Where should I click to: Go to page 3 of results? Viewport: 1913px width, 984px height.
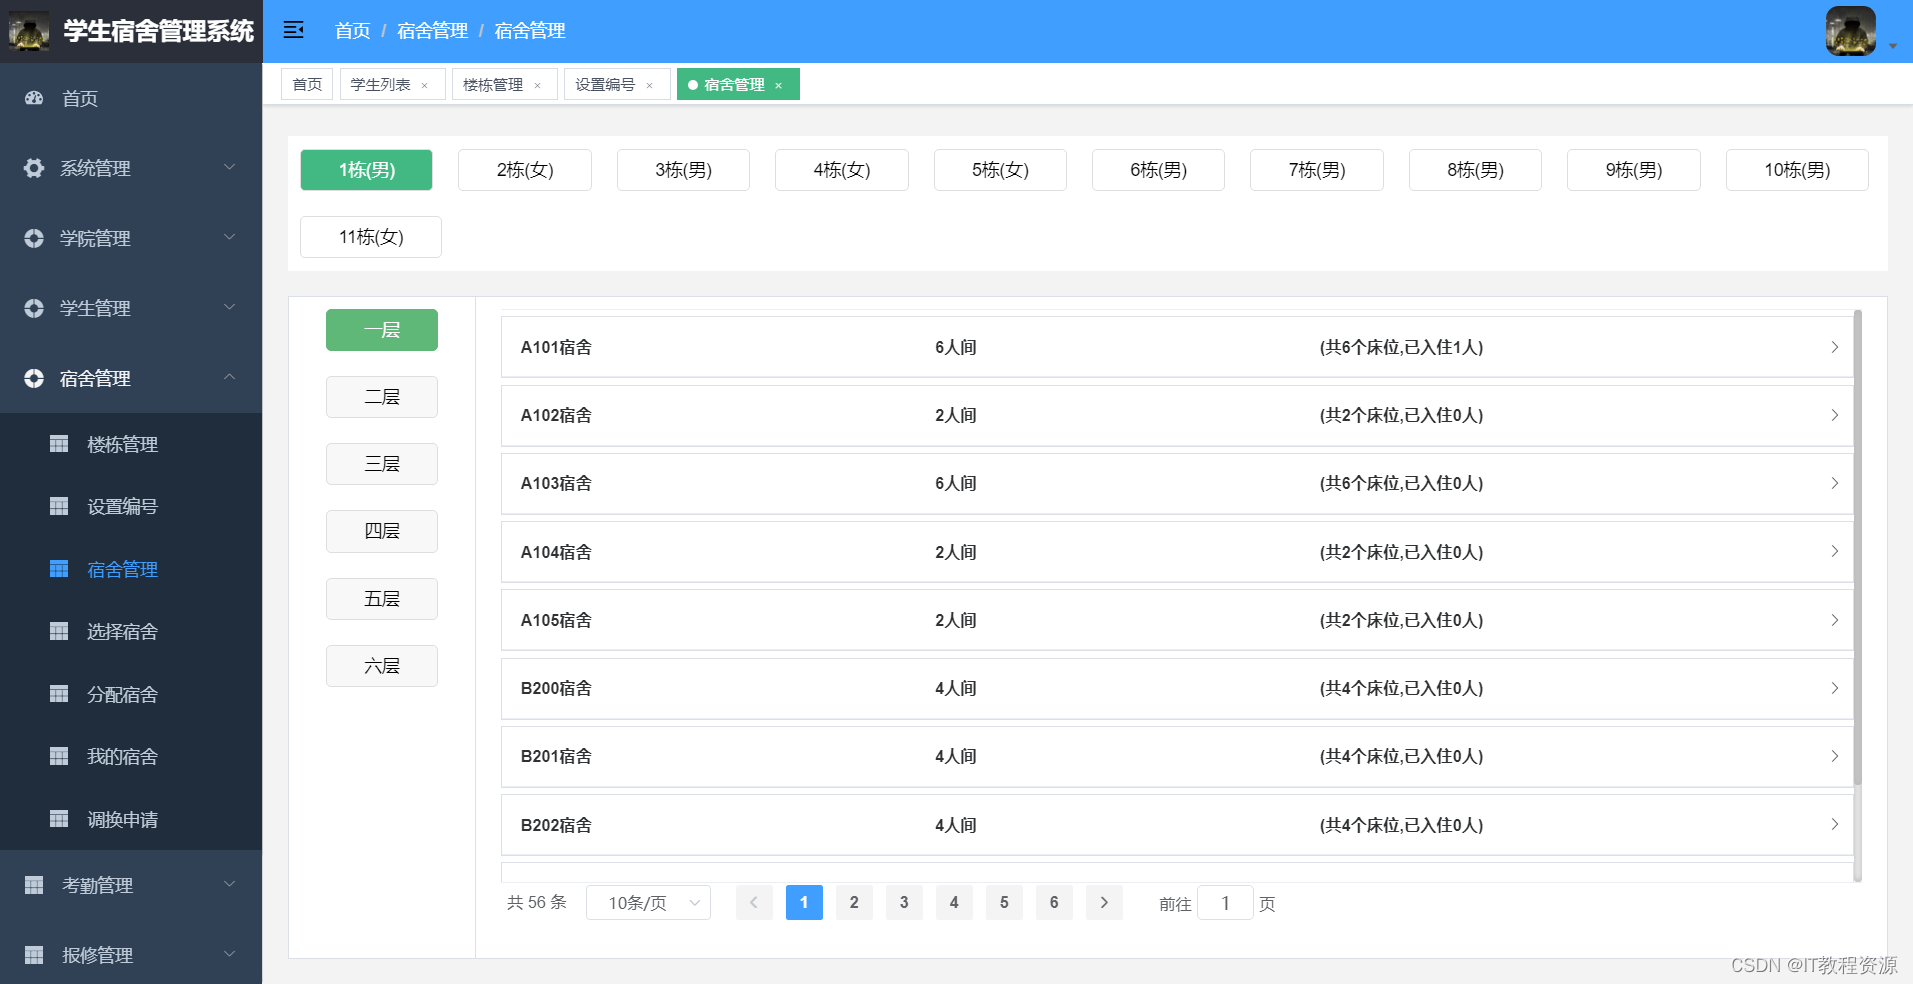pyautogui.click(x=904, y=902)
